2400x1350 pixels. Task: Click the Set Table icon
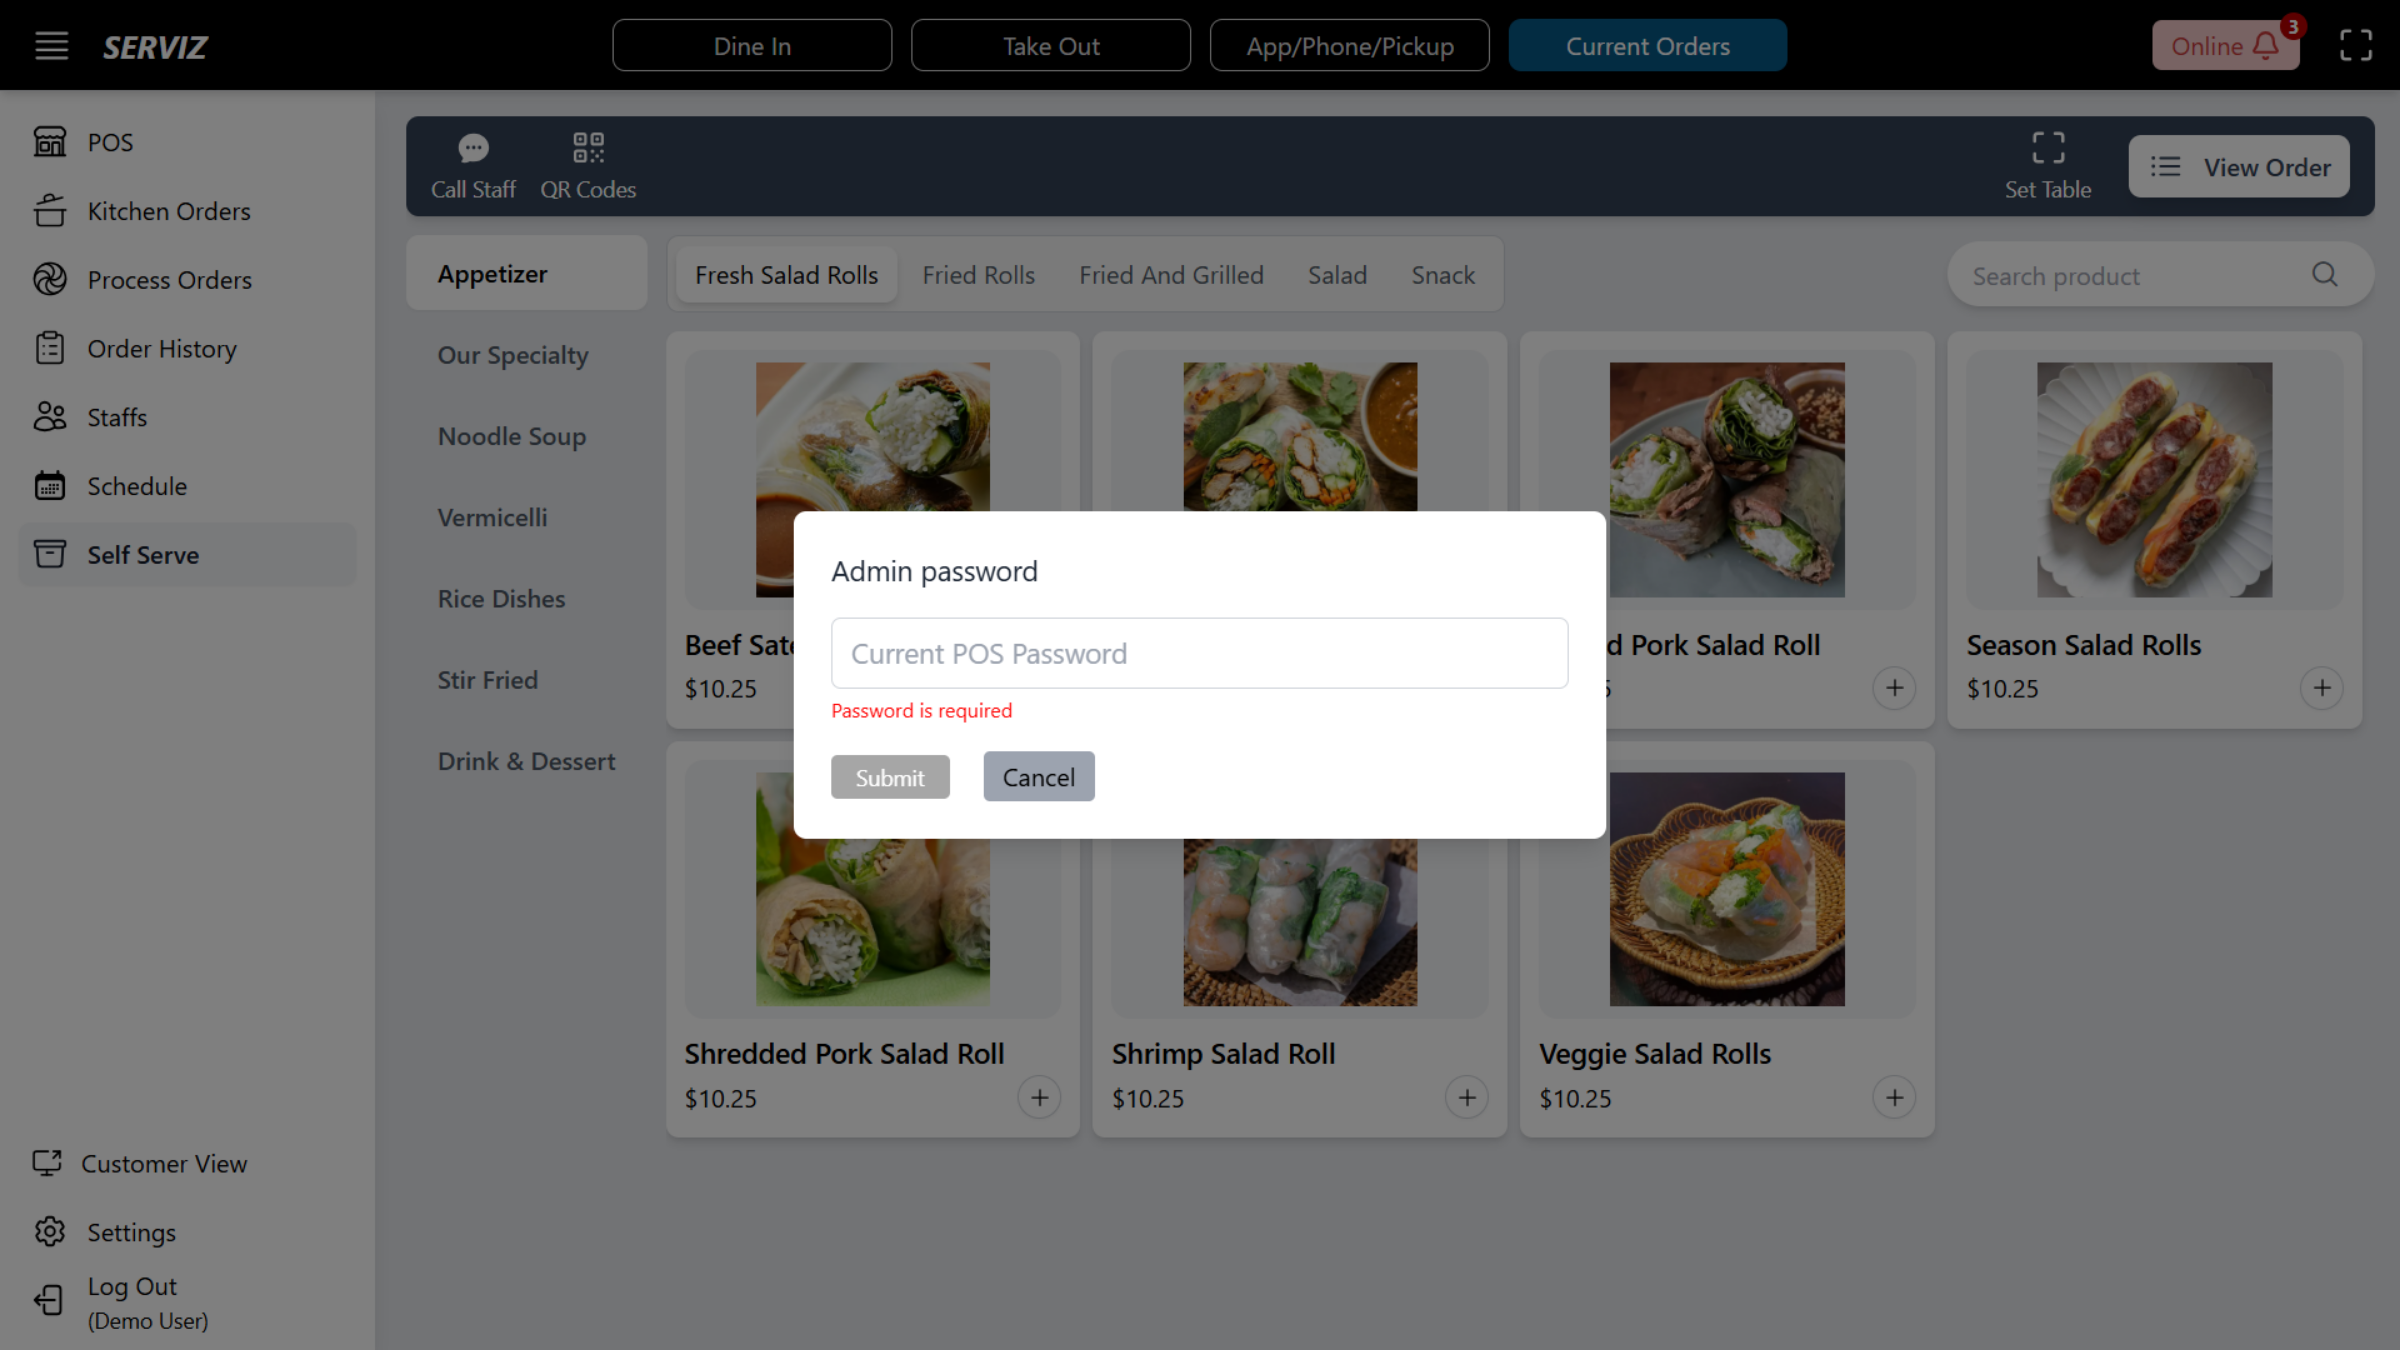pyautogui.click(x=2048, y=149)
